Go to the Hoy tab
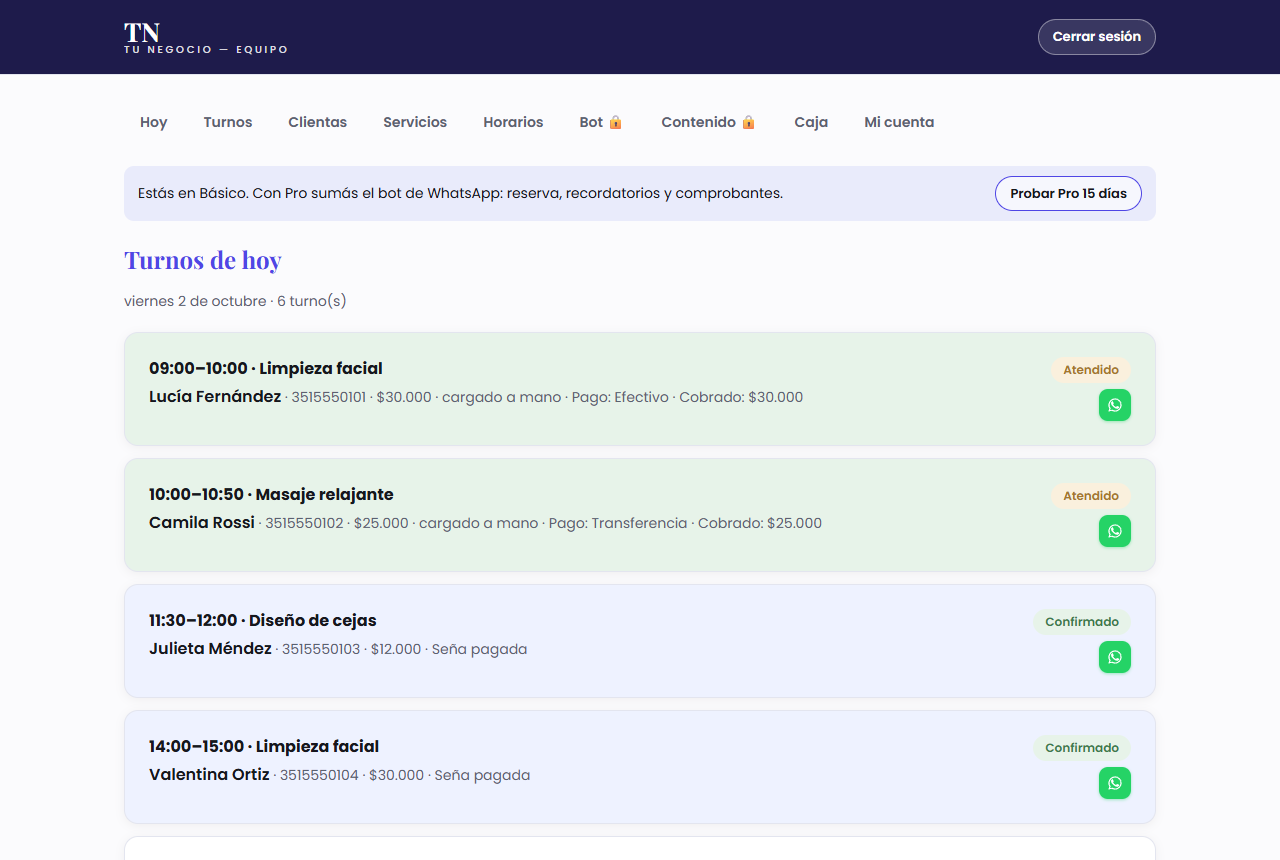 (x=154, y=122)
